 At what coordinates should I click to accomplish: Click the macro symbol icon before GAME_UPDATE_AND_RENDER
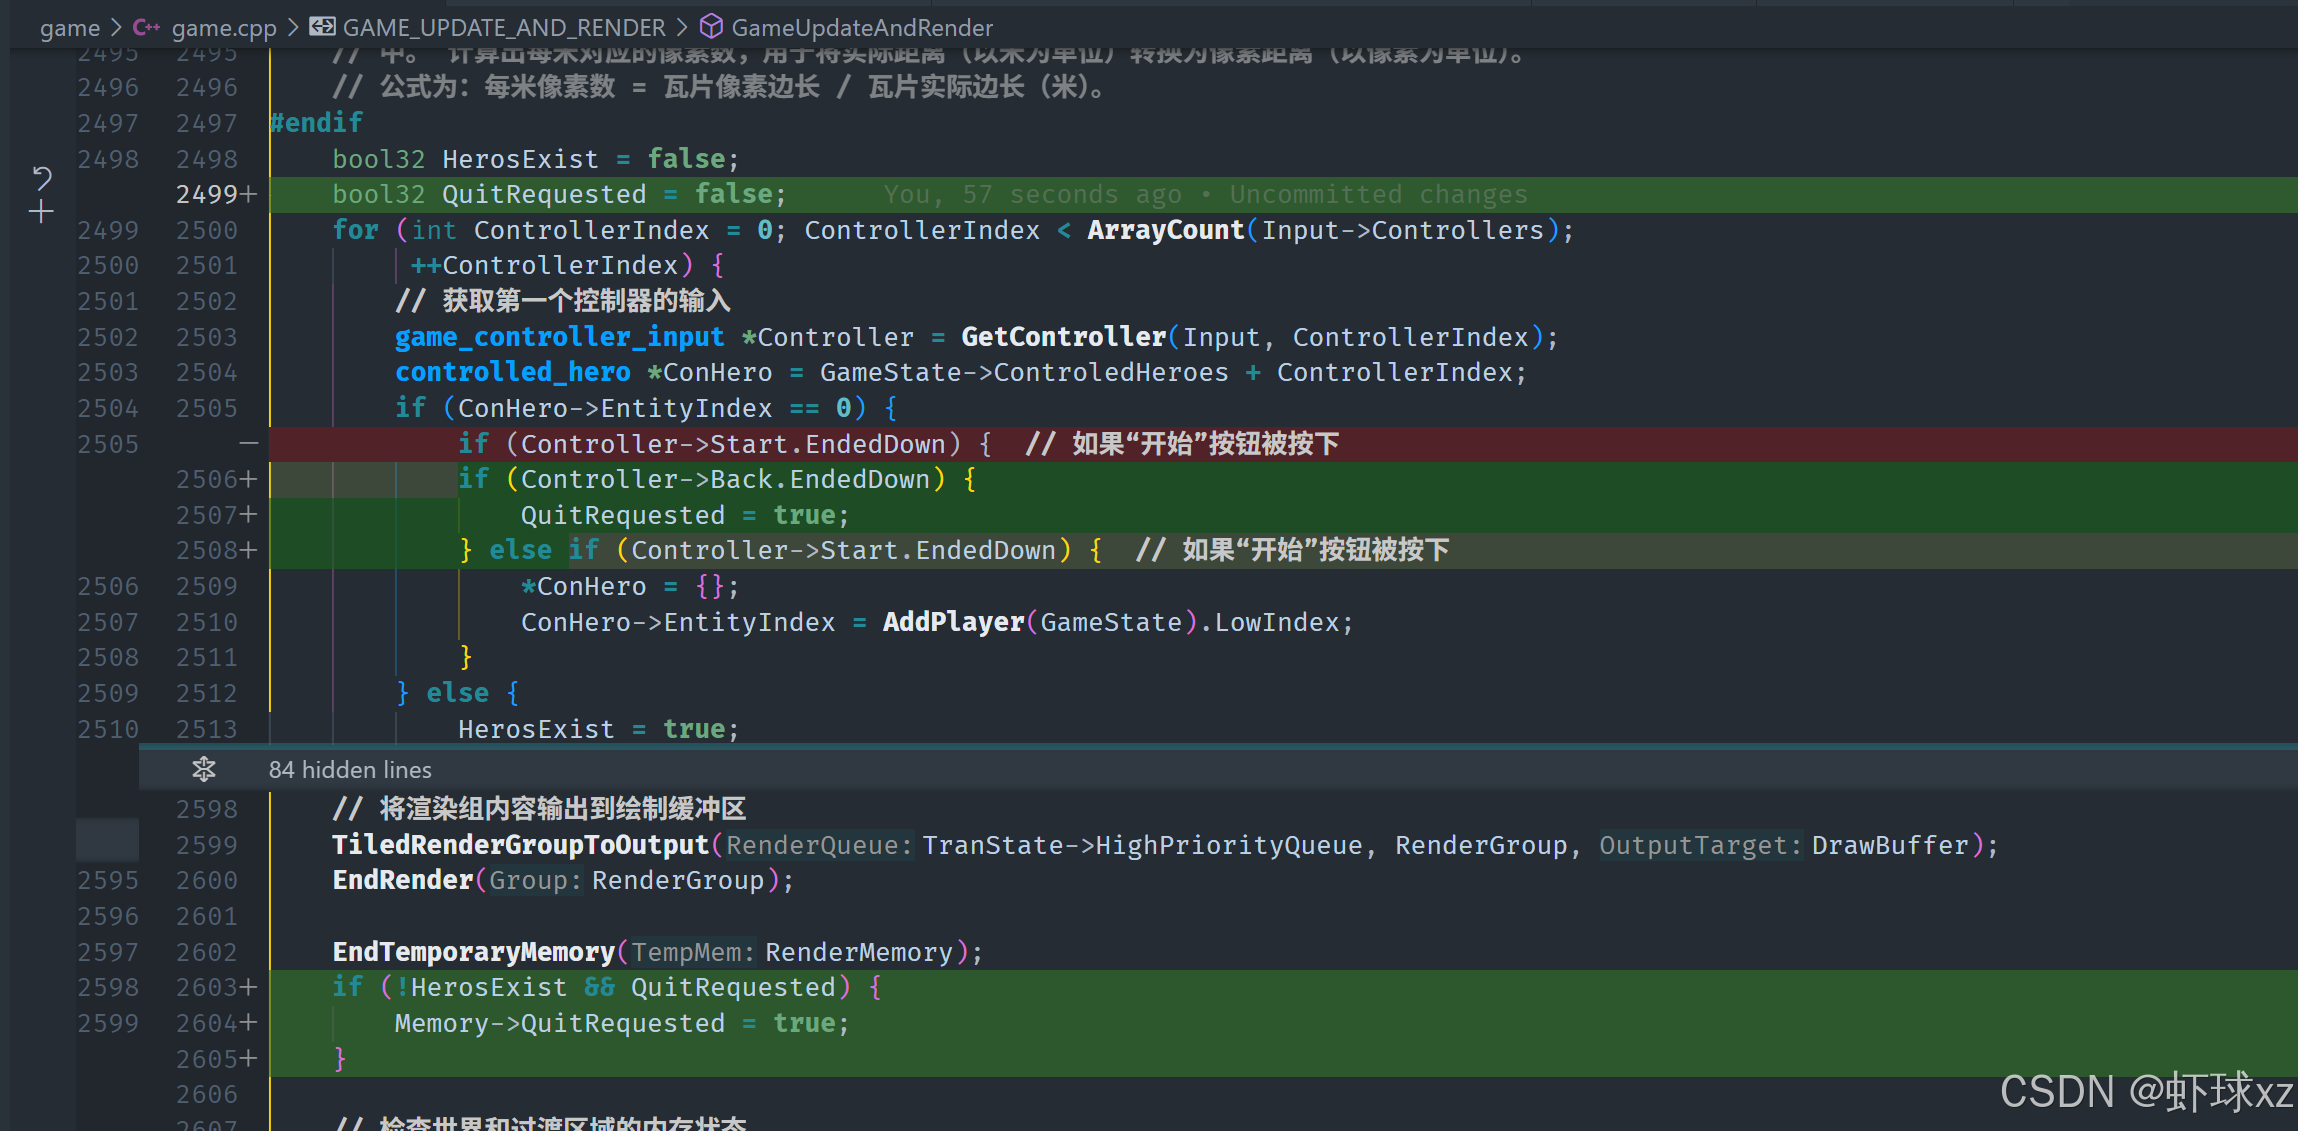pos(322,27)
